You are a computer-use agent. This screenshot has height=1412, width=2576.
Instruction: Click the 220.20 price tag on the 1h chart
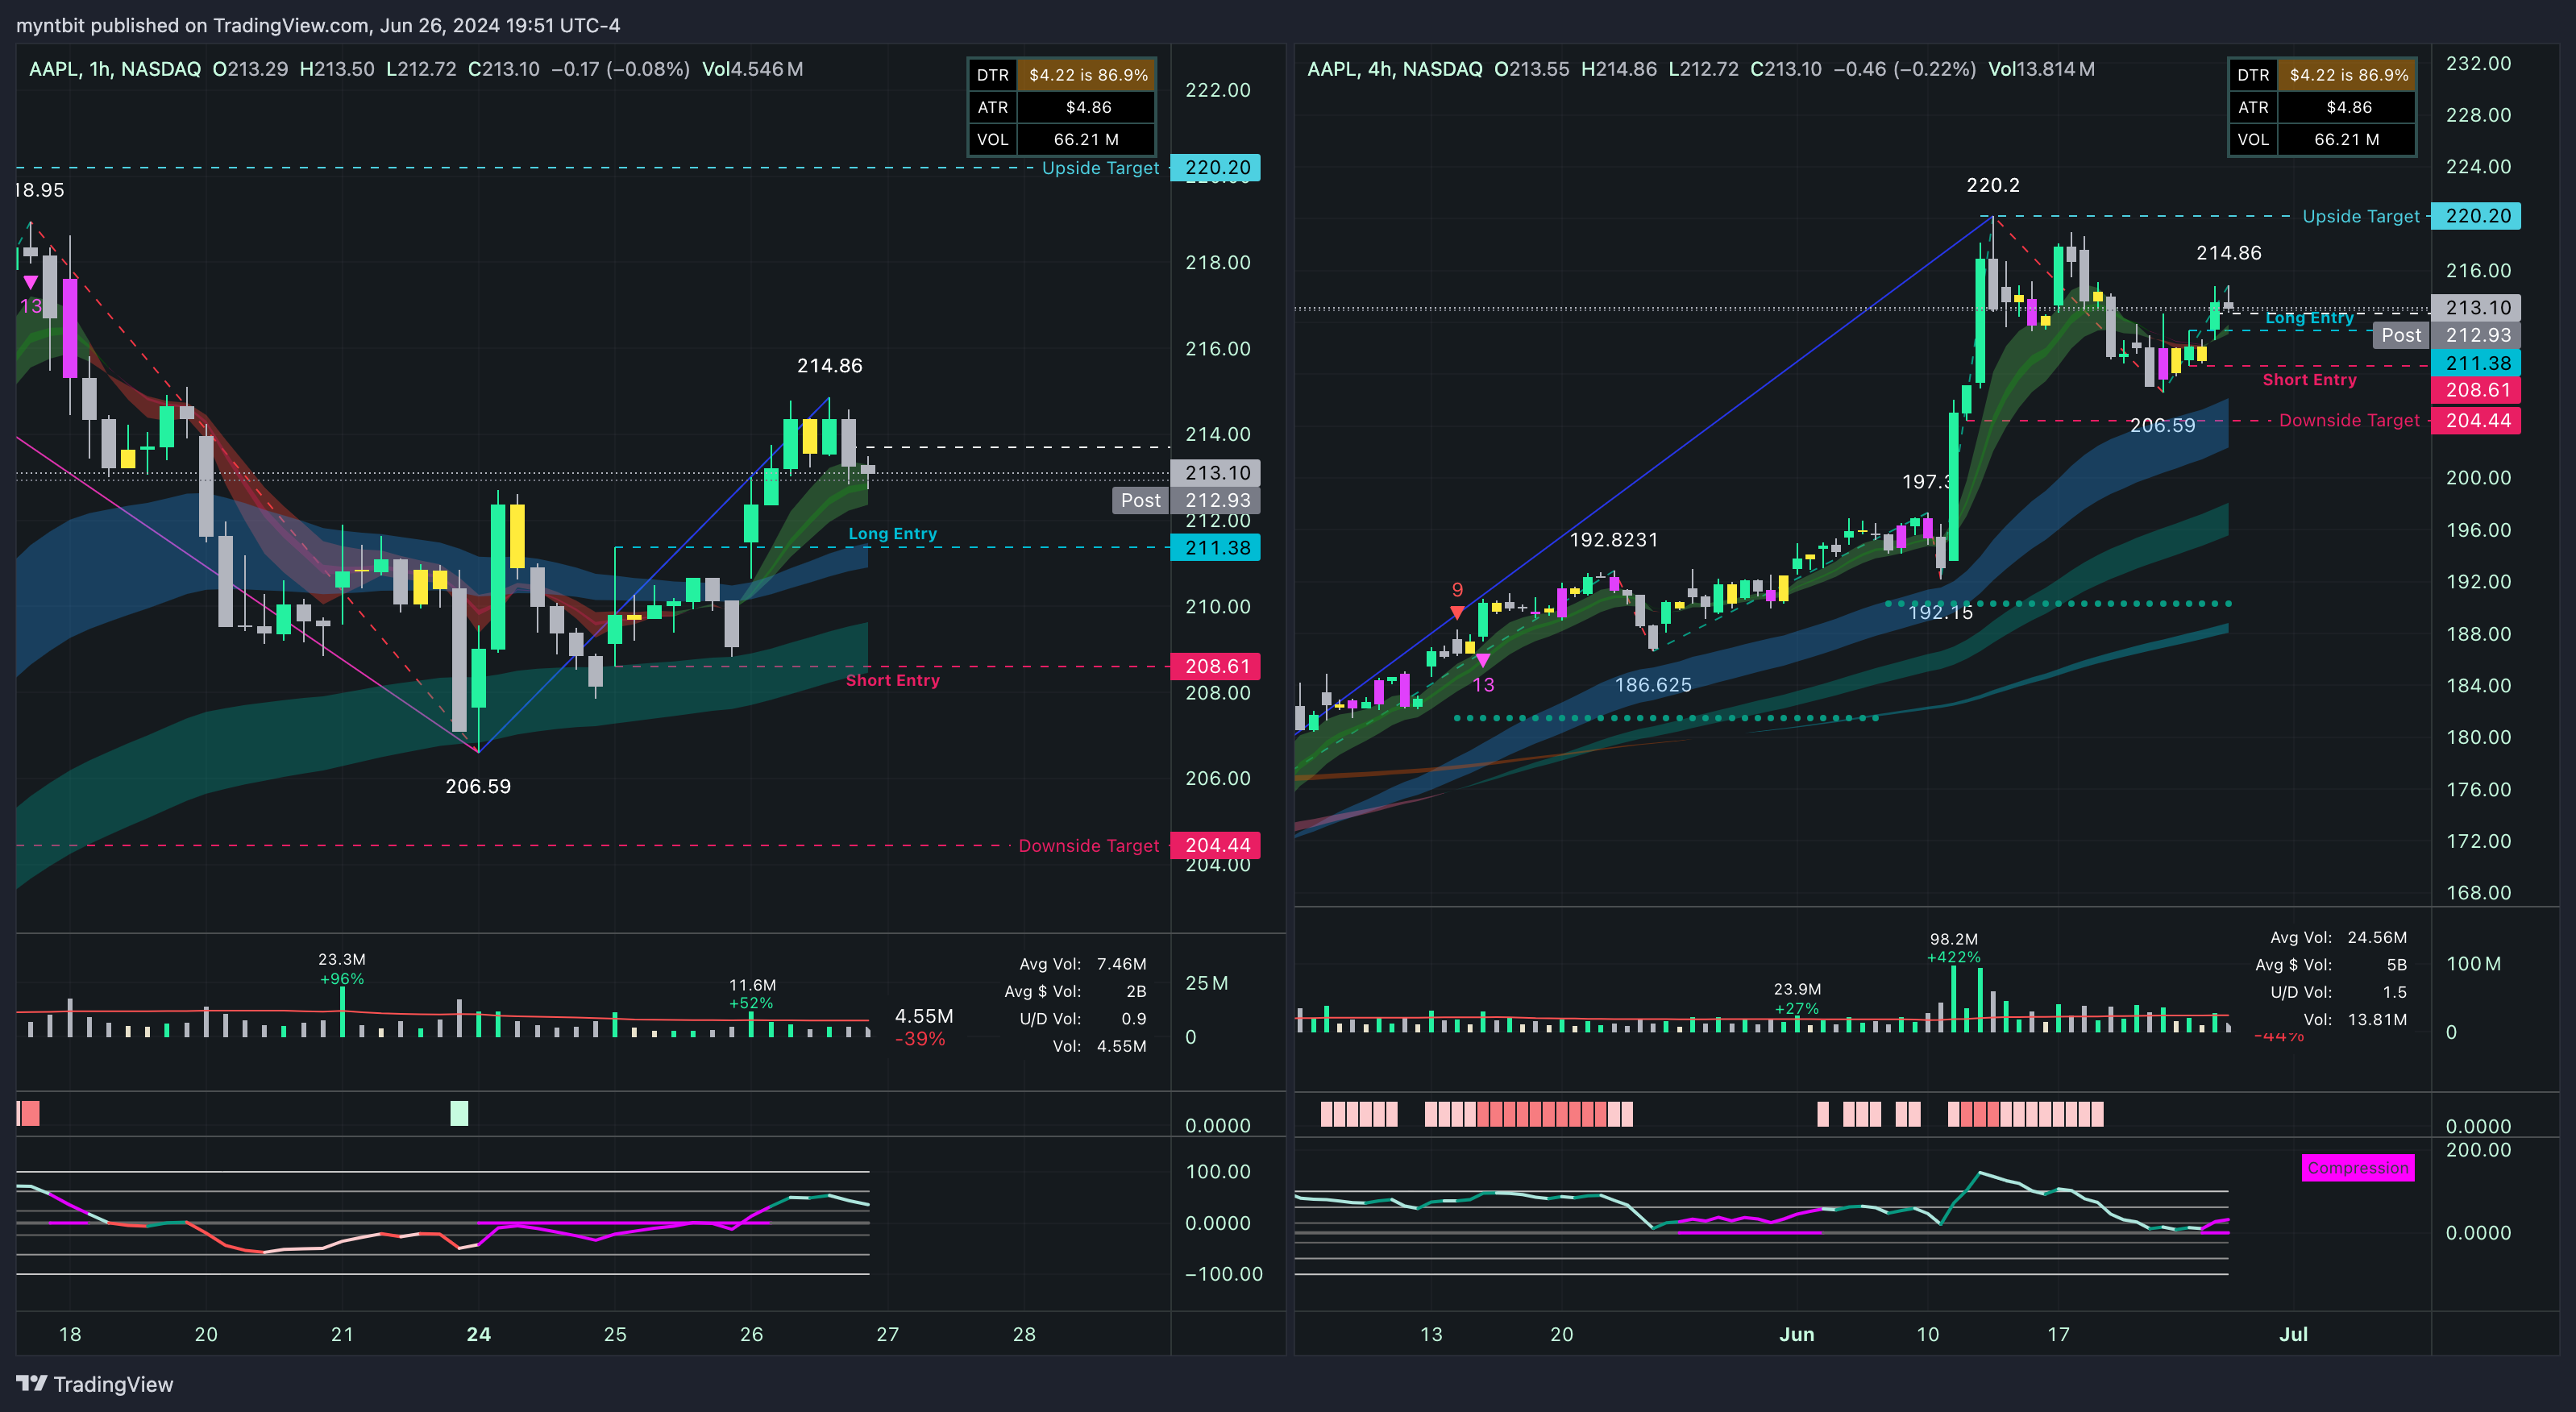point(1216,168)
